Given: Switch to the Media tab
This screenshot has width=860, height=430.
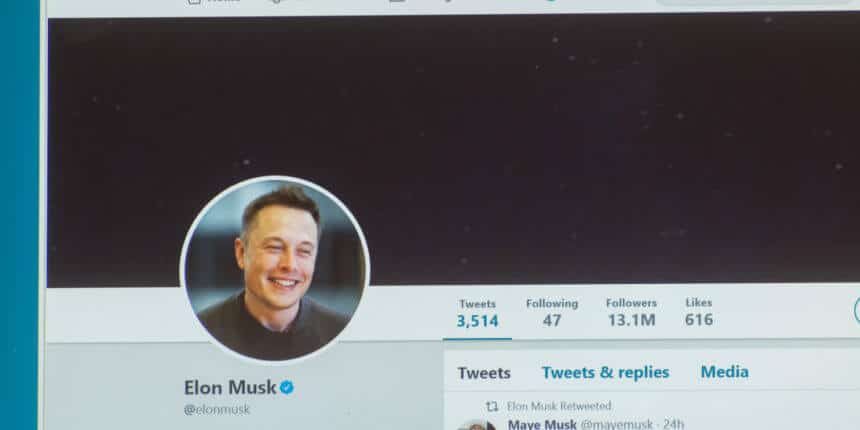Looking at the screenshot, I should pyautogui.click(x=725, y=372).
